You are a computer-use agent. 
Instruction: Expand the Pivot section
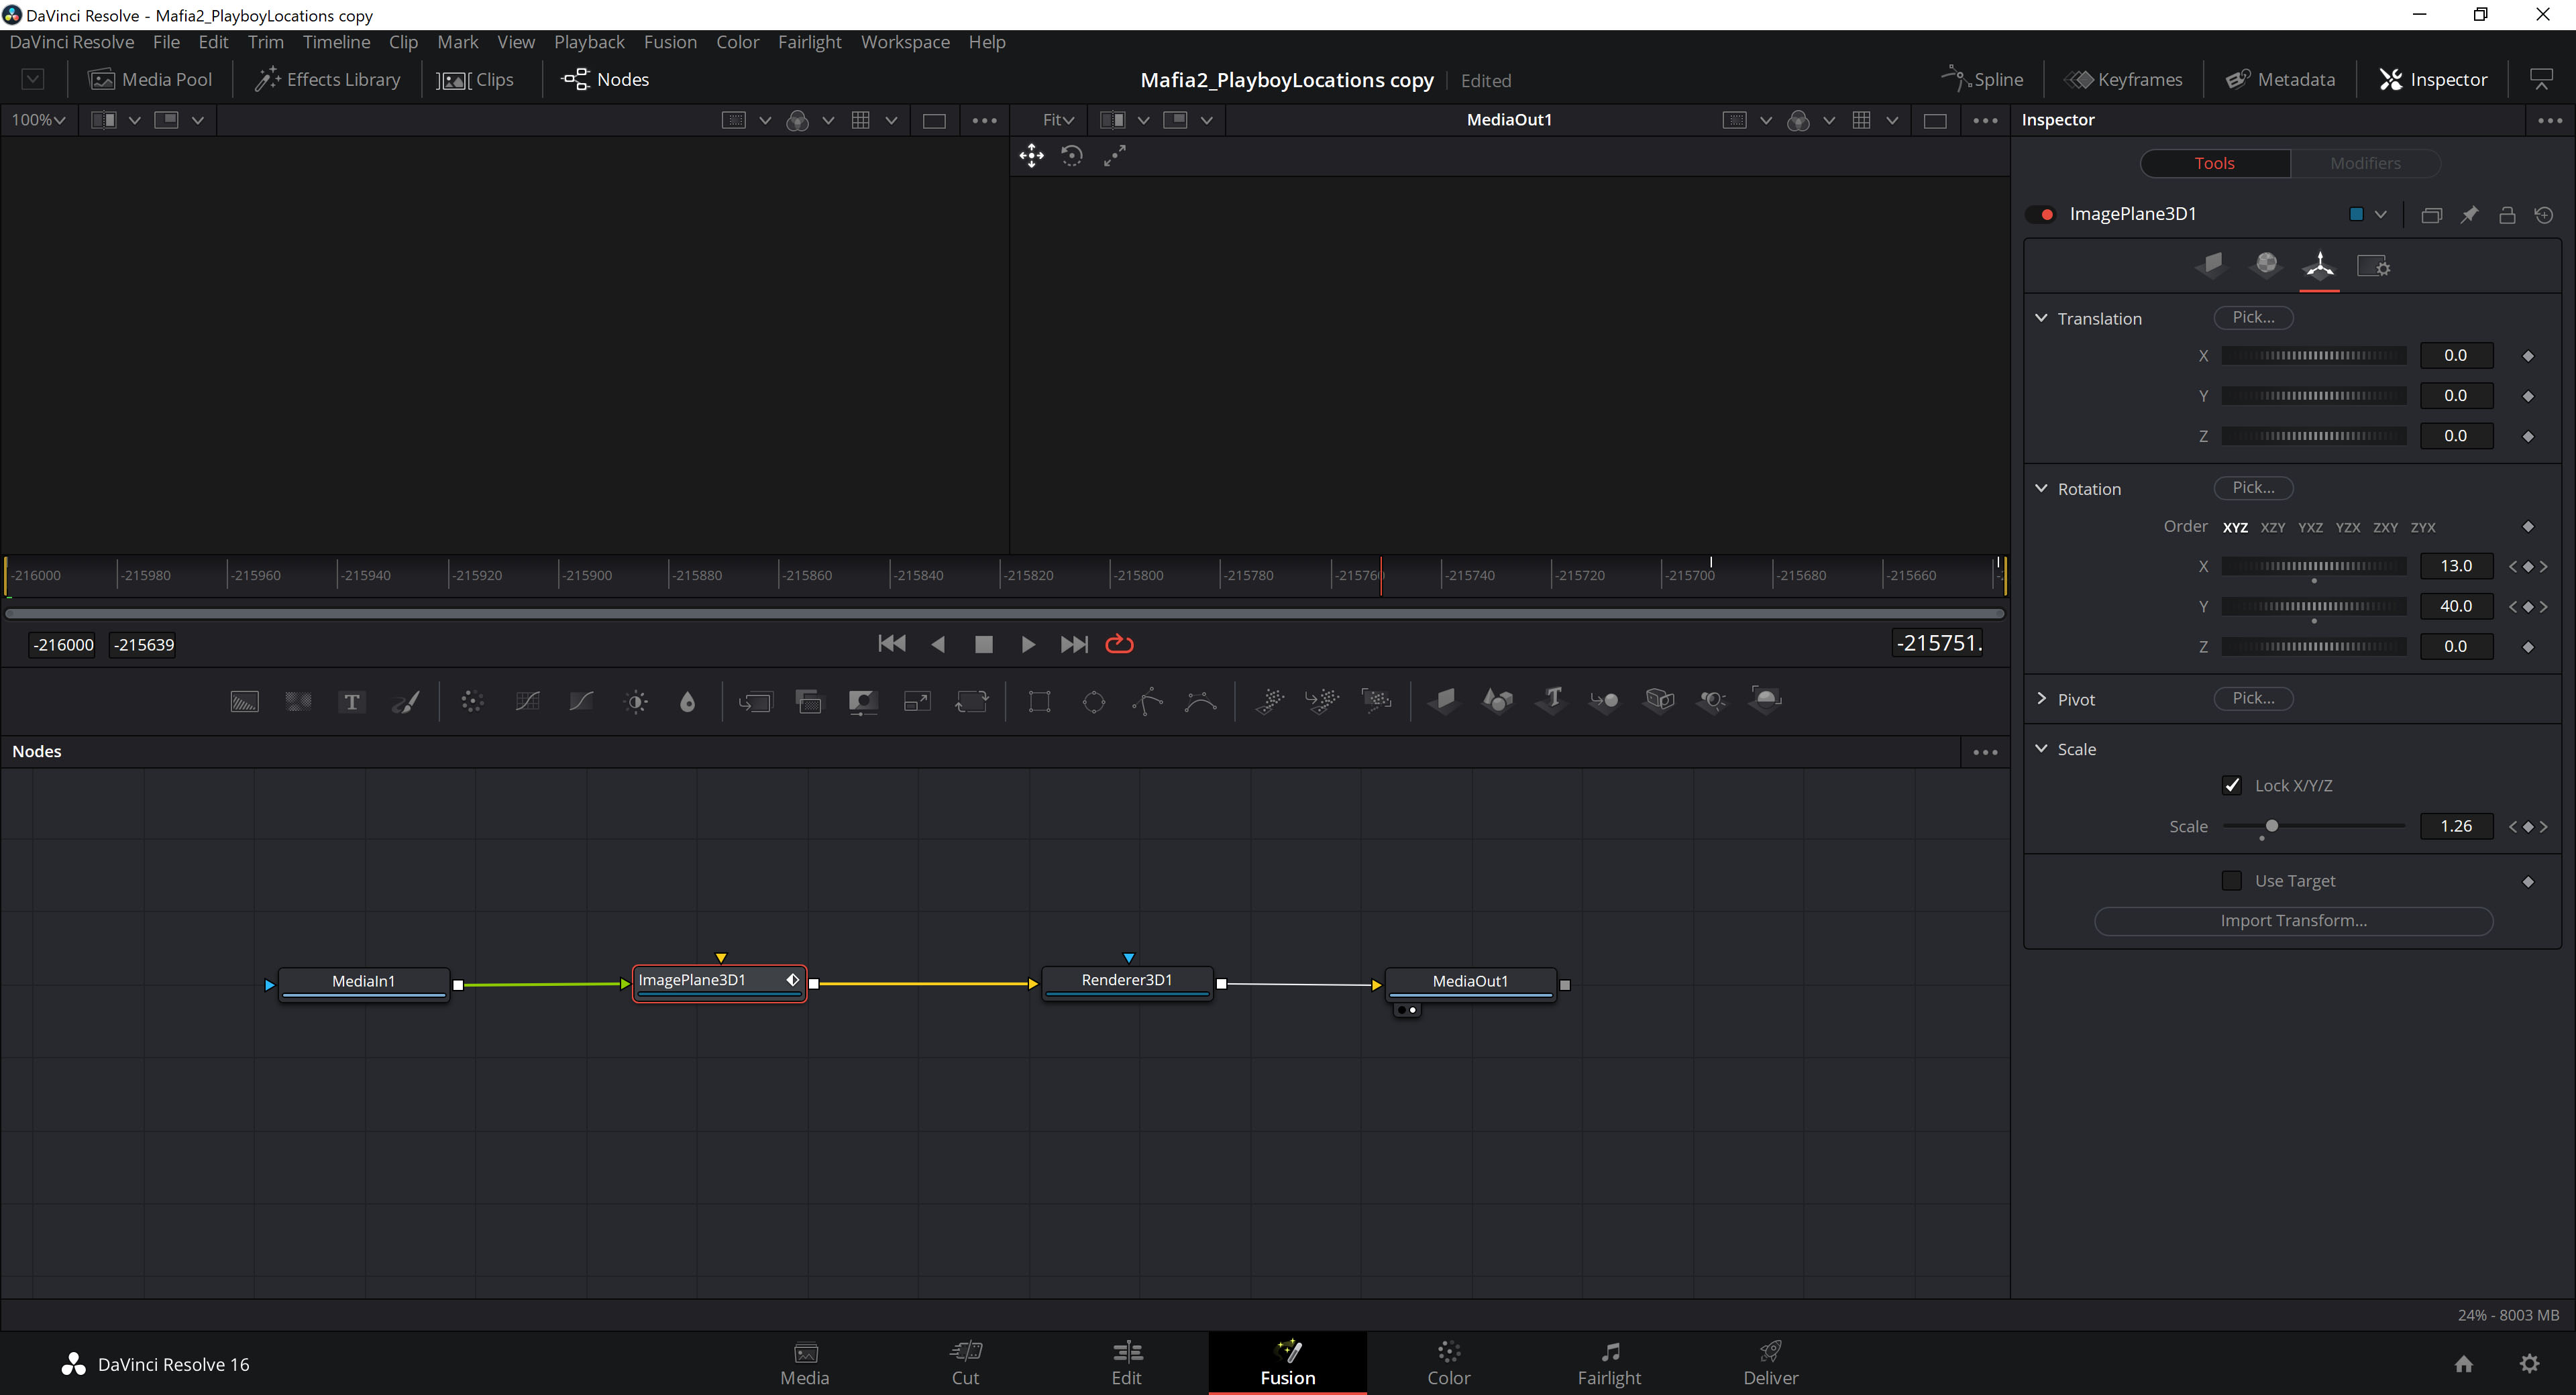tap(2041, 699)
